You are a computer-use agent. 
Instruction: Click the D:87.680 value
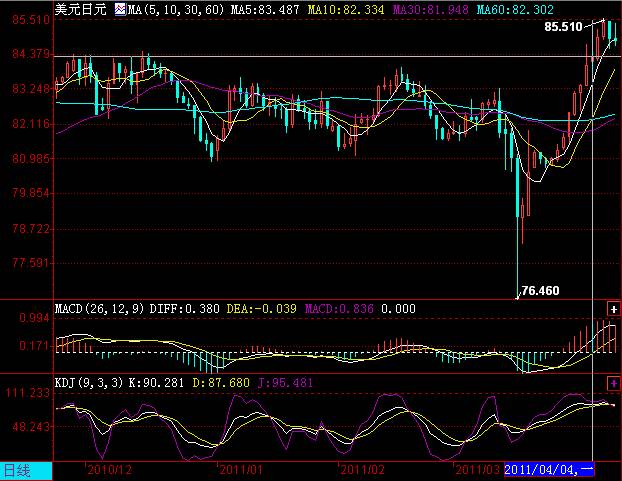(x=221, y=383)
